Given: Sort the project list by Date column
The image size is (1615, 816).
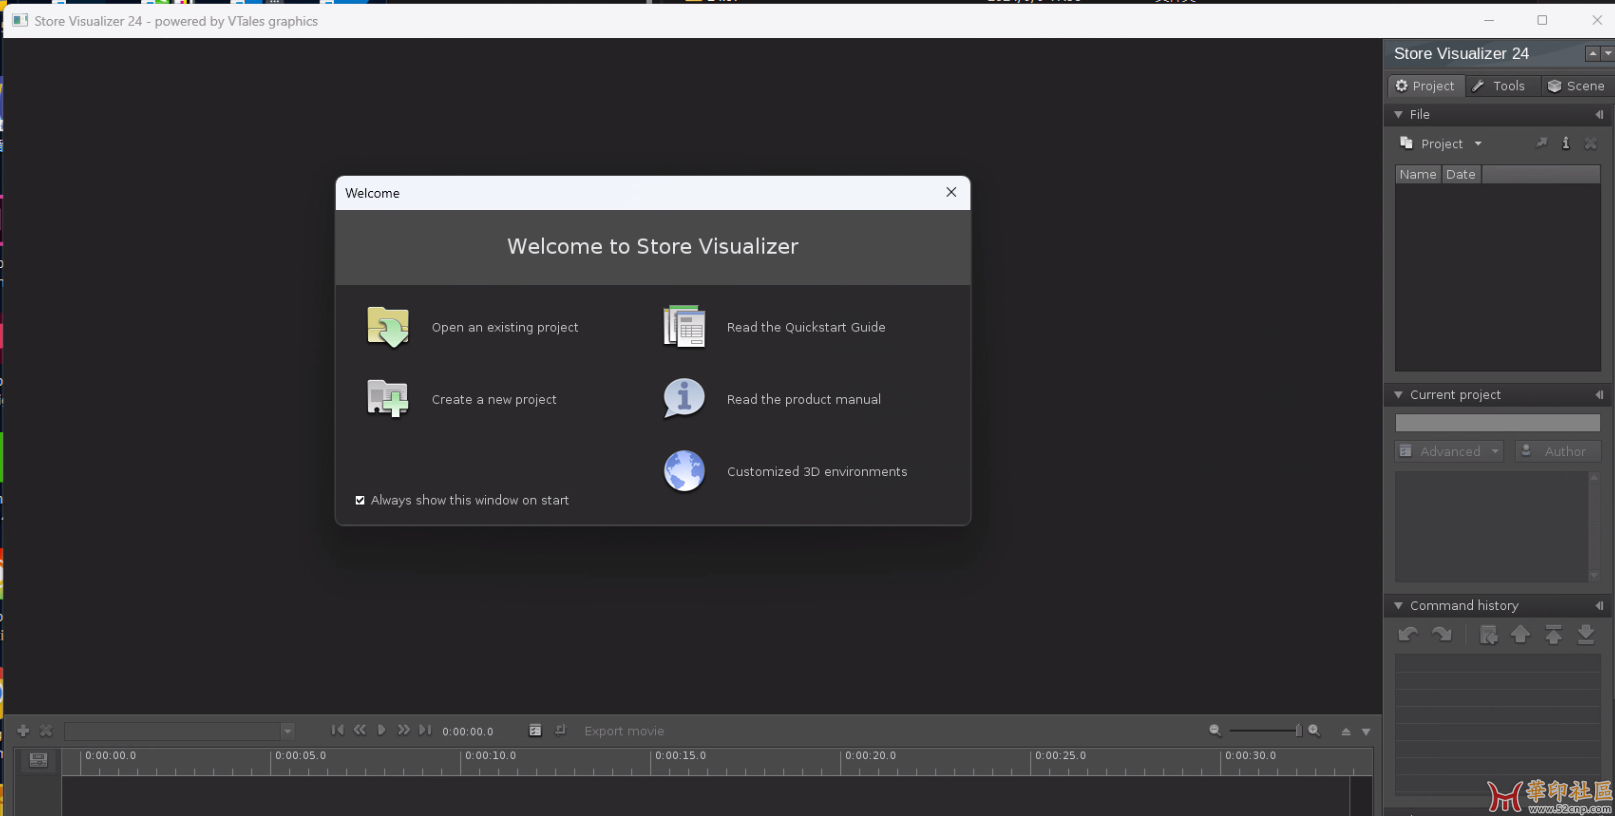Looking at the screenshot, I should (1461, 174).
